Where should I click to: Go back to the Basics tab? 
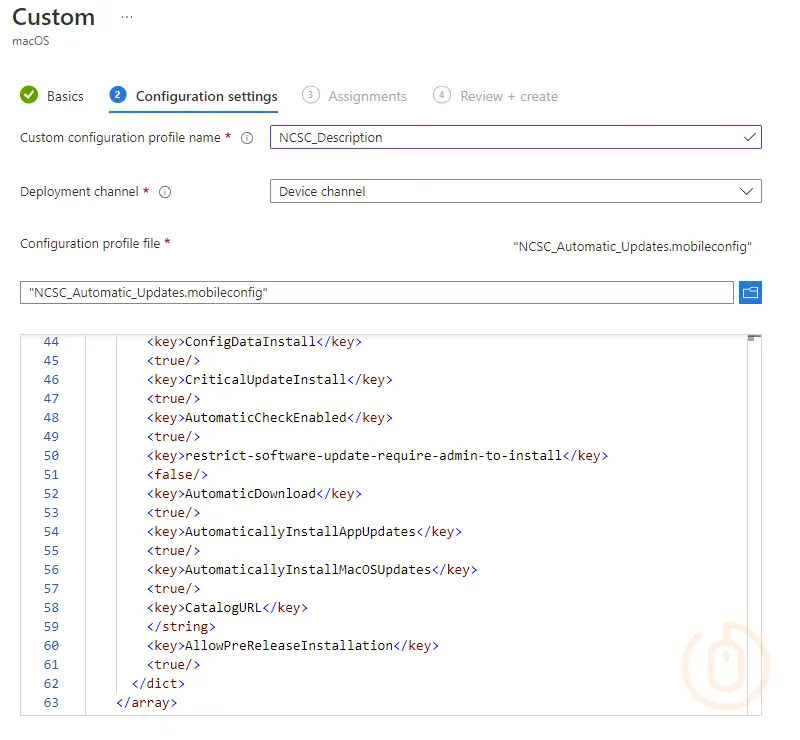coord(65,96)
